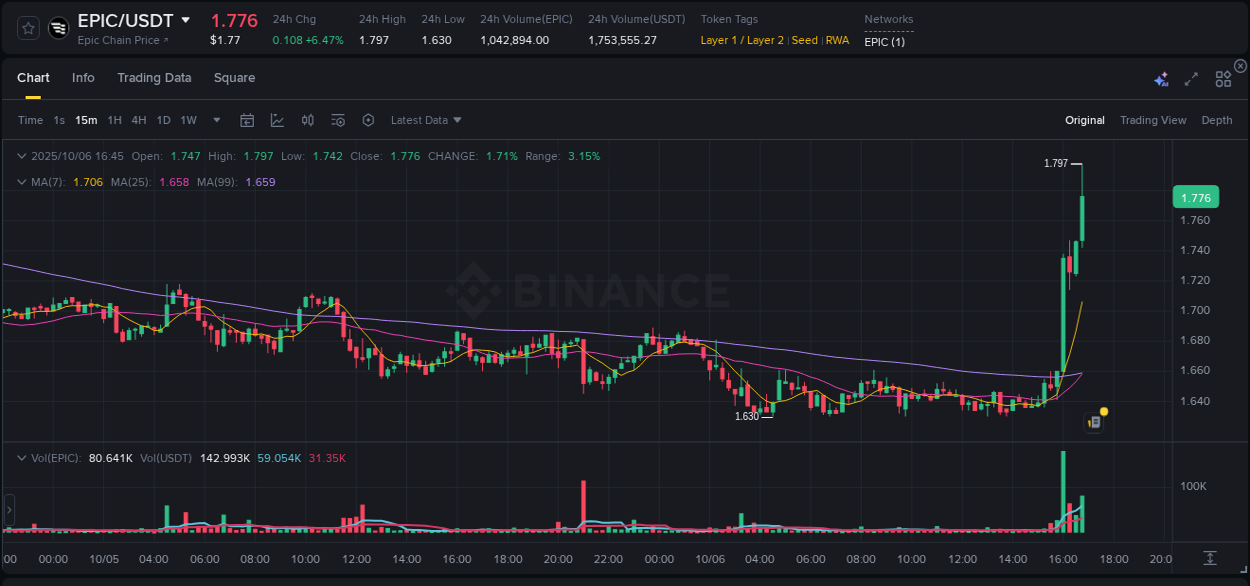This screenshot has height=586, width=1250.
Task: Open the date range calendar icon
Action: click(x=247, y=120)
